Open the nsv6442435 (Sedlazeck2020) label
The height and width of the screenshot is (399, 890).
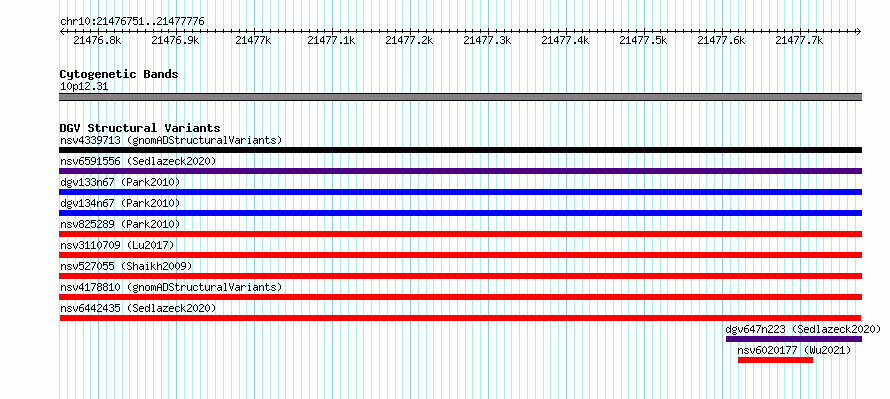pyautogui.click(x=138, y=308)
